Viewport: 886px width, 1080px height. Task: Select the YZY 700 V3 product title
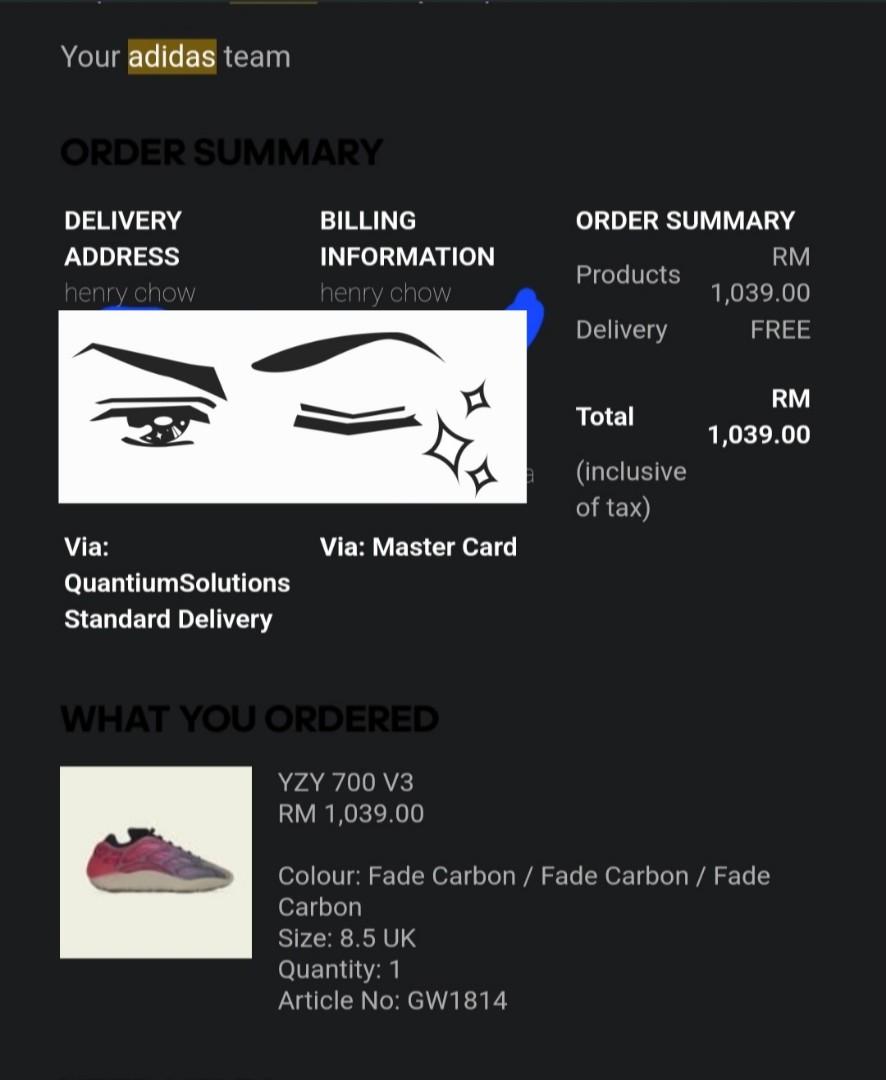point(346,782)
